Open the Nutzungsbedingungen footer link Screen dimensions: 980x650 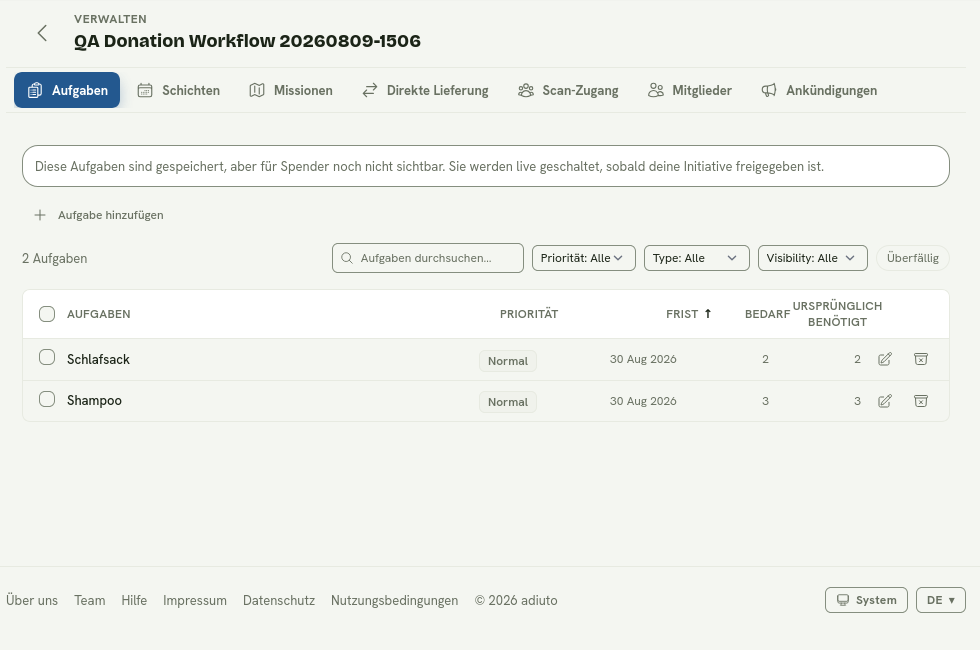pos(394,600)
